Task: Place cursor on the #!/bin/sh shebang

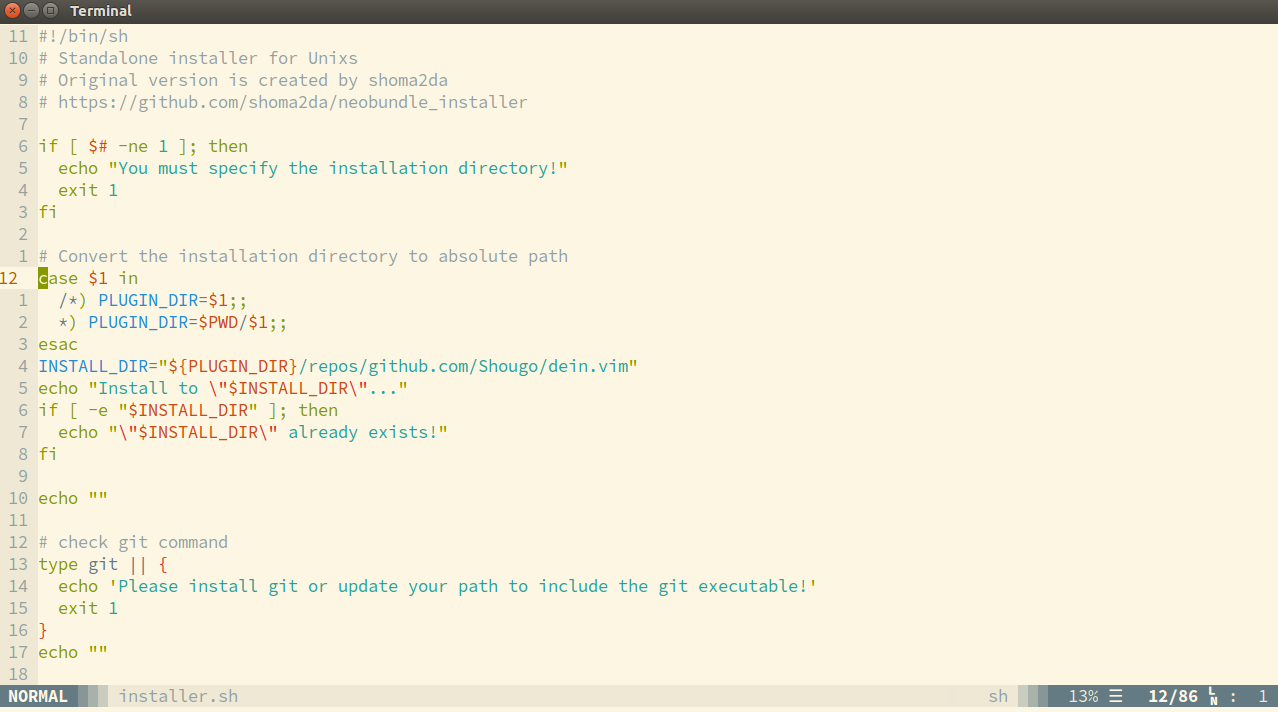Action: [83, 36]
